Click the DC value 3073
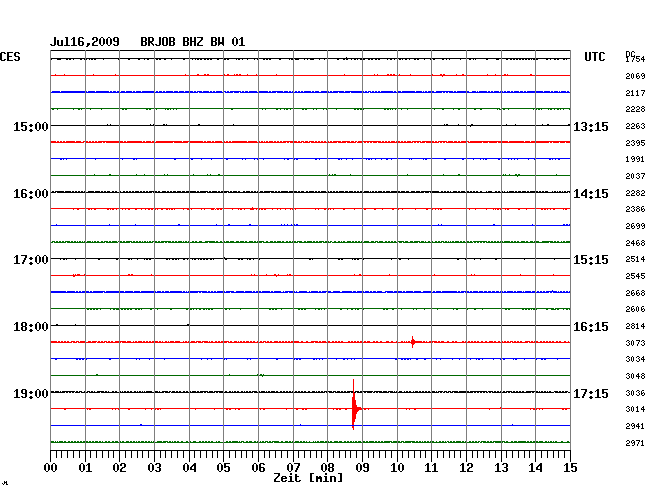Image resolution: width=650 pixels, height=494 pixels. (x=635, y=343)
